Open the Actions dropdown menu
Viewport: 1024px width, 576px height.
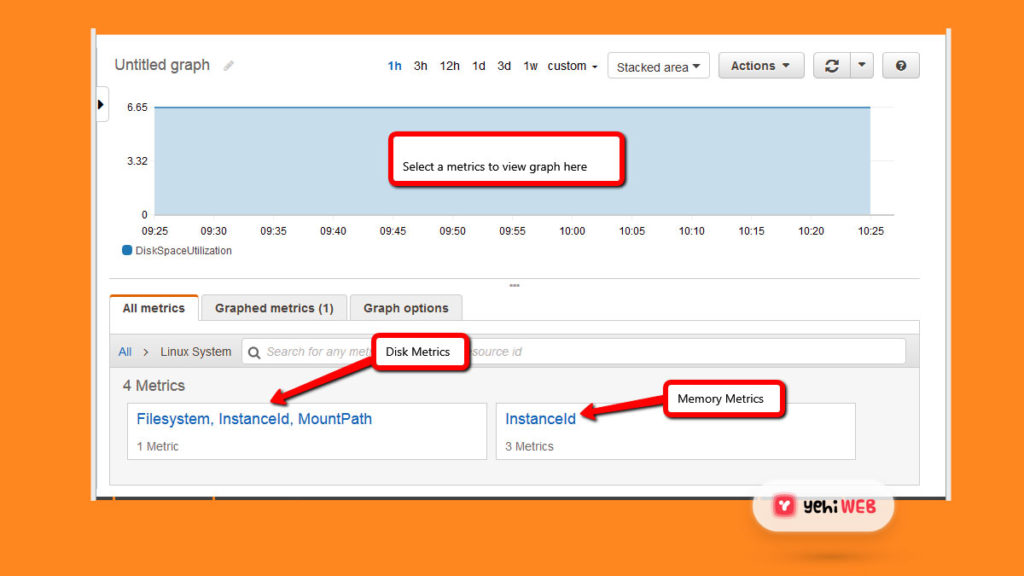pos(760,66)
